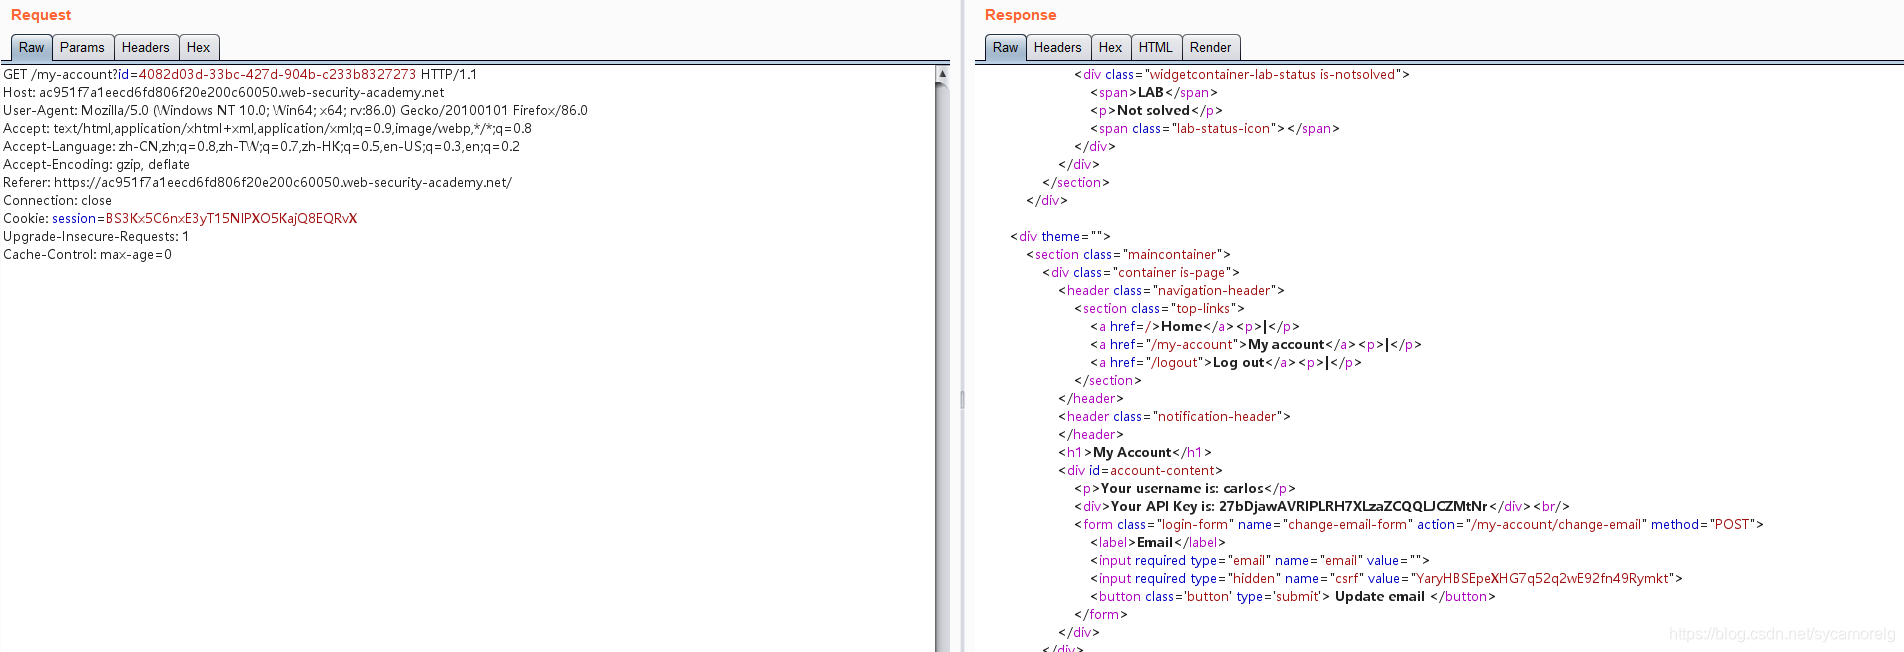The width and height of the screenshot is (1904, 652).
Task: Click the top-links section line
Action: point(1159,309)
